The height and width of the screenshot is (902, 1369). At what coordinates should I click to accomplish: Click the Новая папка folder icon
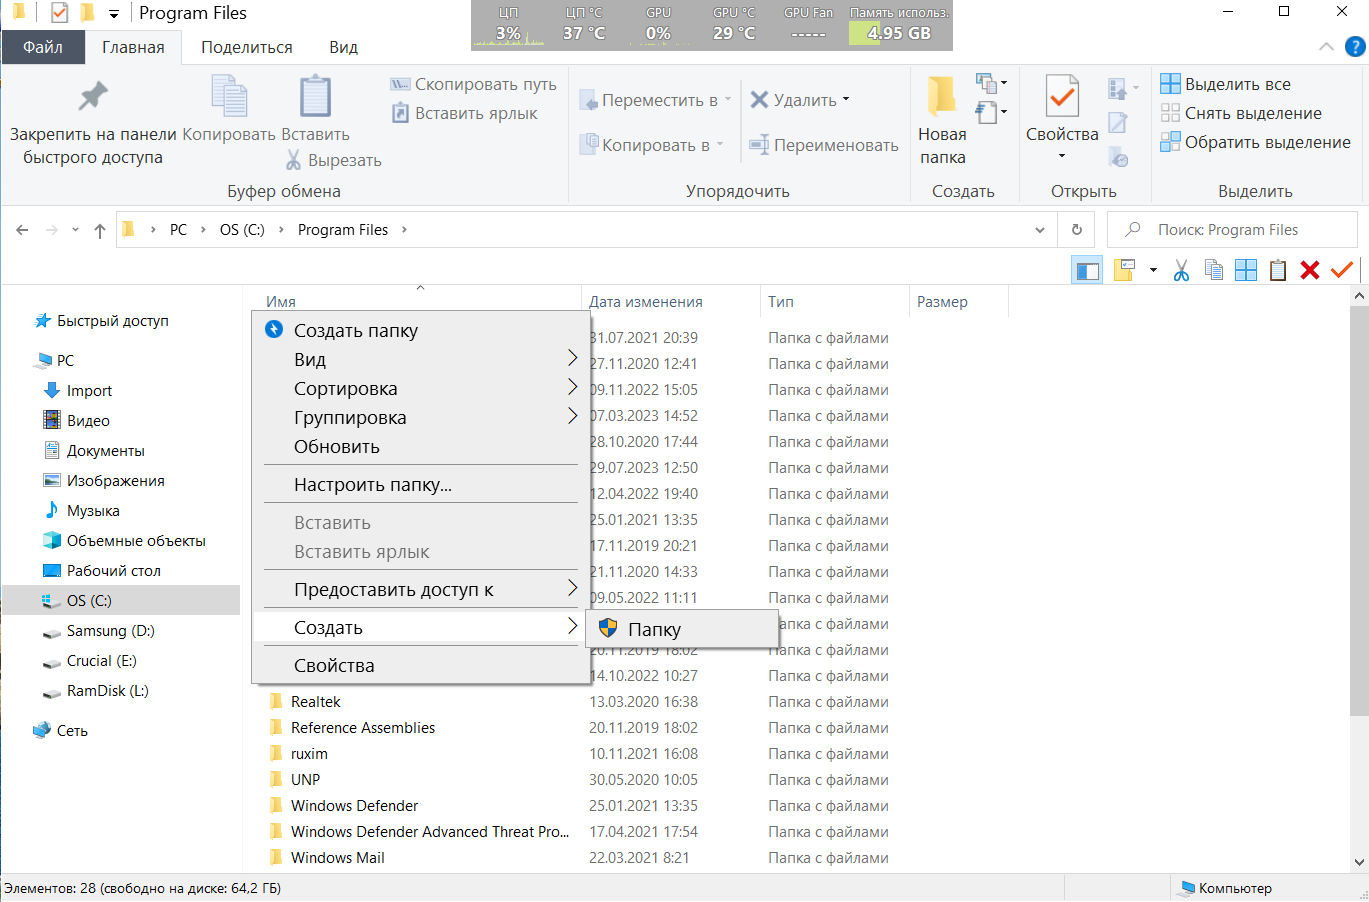942,96
